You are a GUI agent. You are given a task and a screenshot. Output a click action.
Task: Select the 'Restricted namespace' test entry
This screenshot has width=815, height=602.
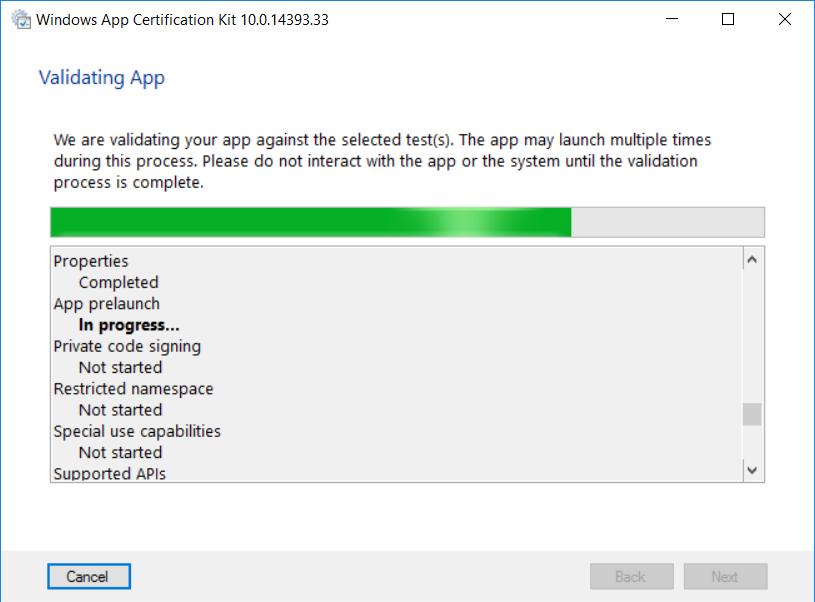coord(133,388)
